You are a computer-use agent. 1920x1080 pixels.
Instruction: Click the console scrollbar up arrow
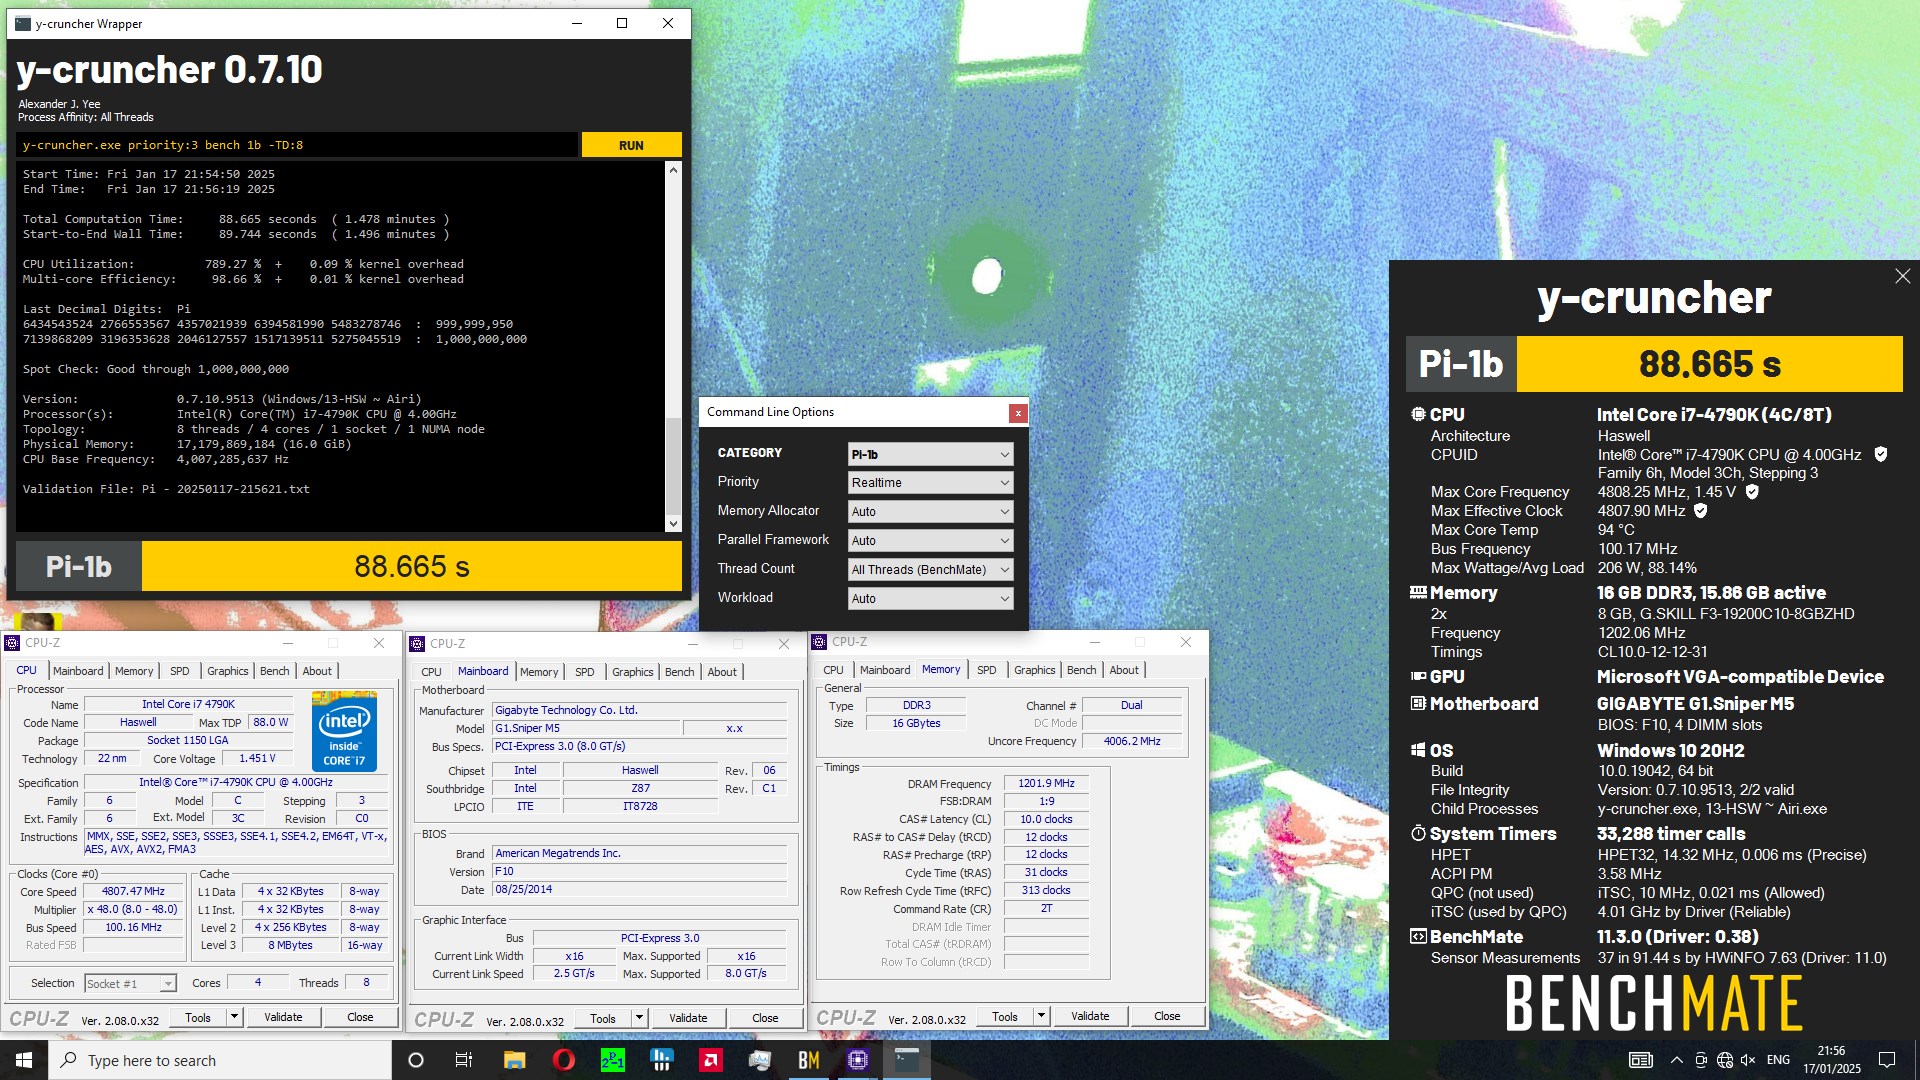(x=673, y=170)
